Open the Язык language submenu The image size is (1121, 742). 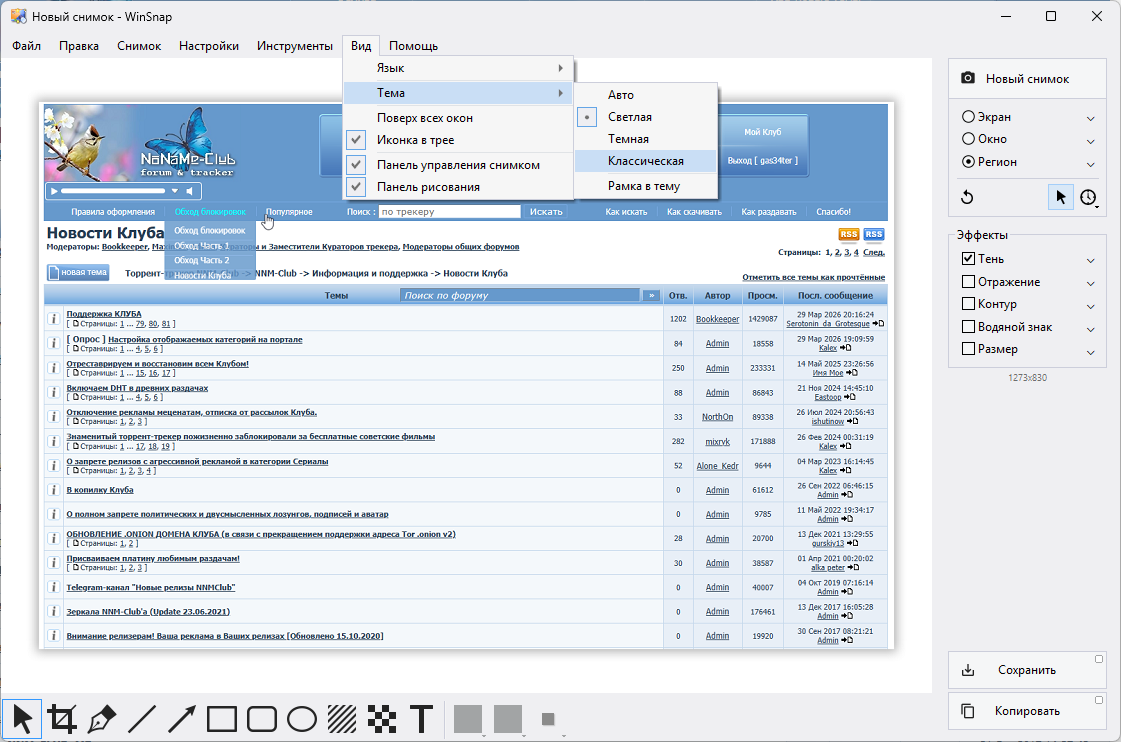point(458,68)
